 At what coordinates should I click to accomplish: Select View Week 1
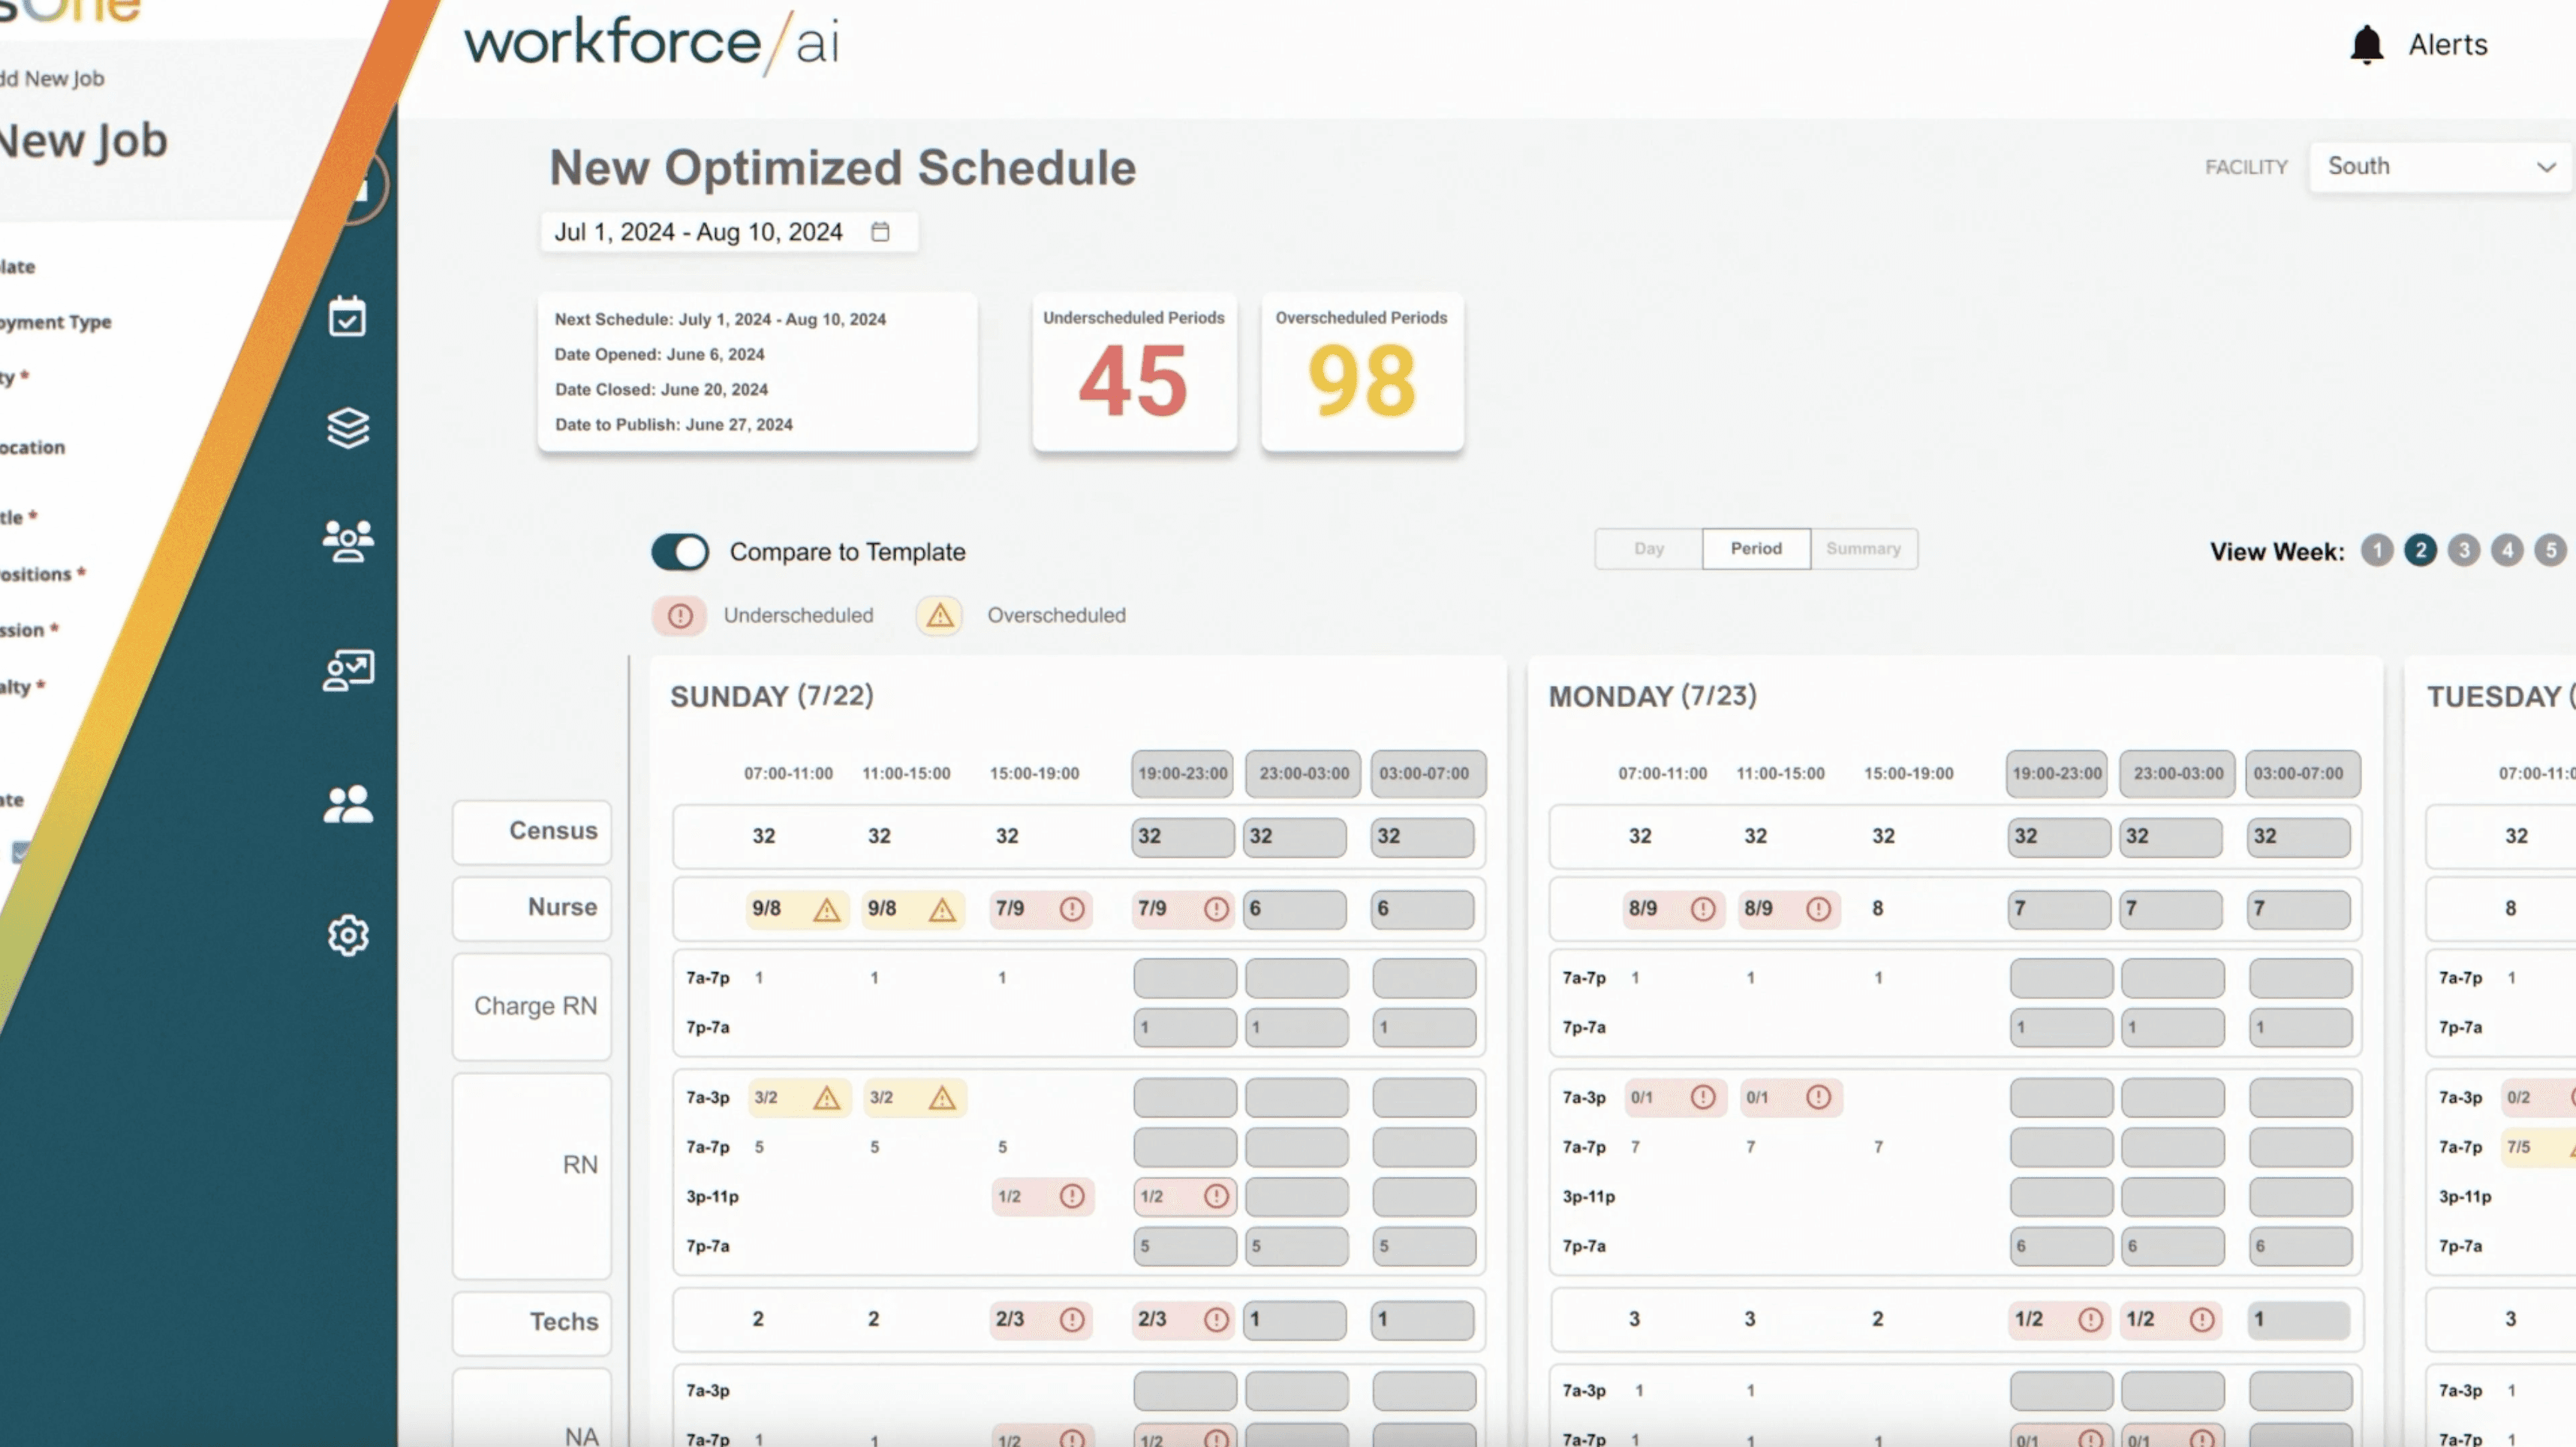2377,550
